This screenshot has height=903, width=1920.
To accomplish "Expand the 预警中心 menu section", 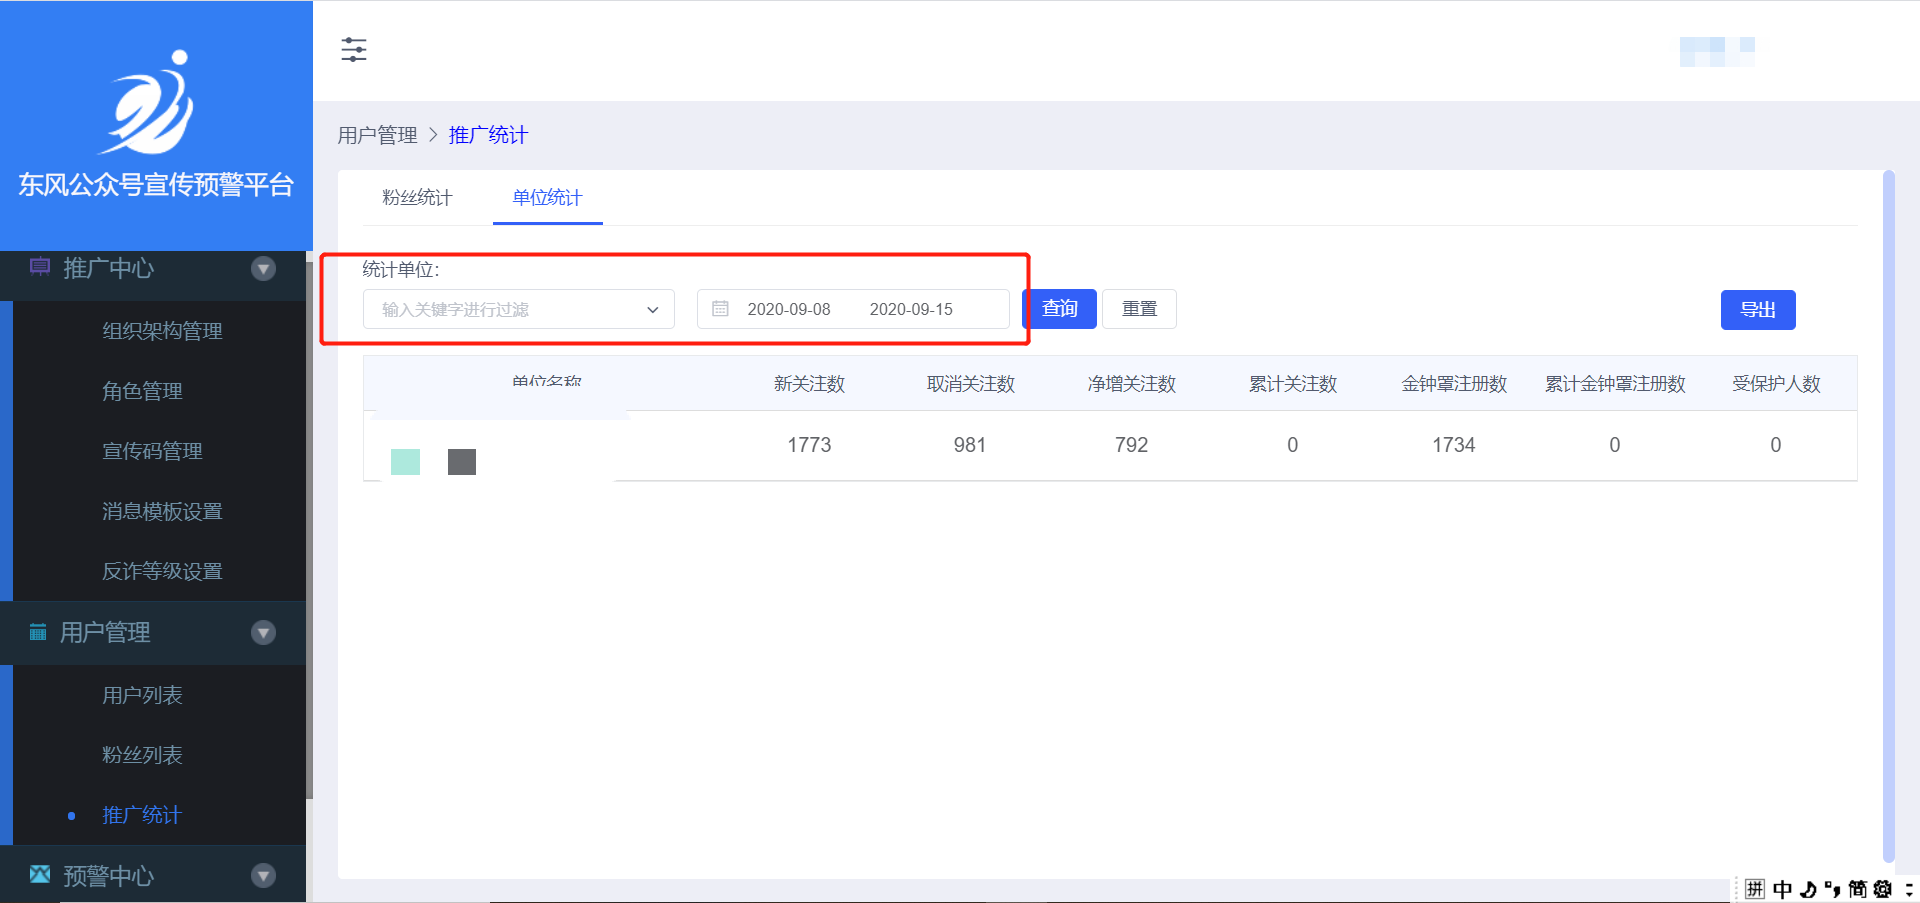I will (x=264, y=876).
